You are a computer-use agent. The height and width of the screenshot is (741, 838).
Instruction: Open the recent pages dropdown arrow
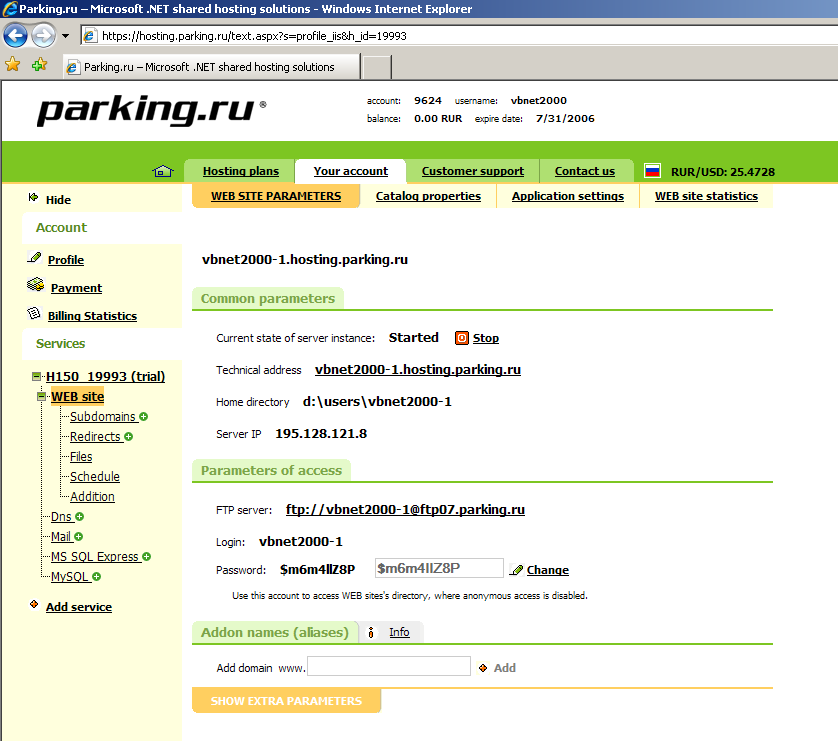coord(65,36)
